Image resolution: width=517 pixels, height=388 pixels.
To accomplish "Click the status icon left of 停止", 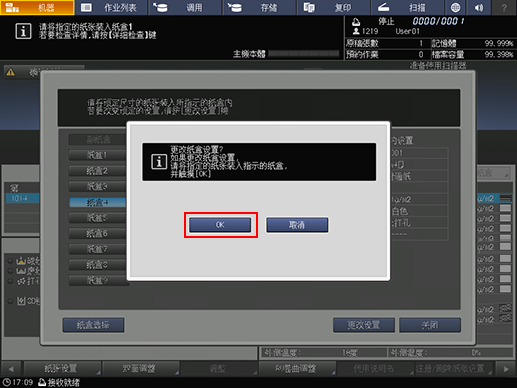I will pos(356,22).
